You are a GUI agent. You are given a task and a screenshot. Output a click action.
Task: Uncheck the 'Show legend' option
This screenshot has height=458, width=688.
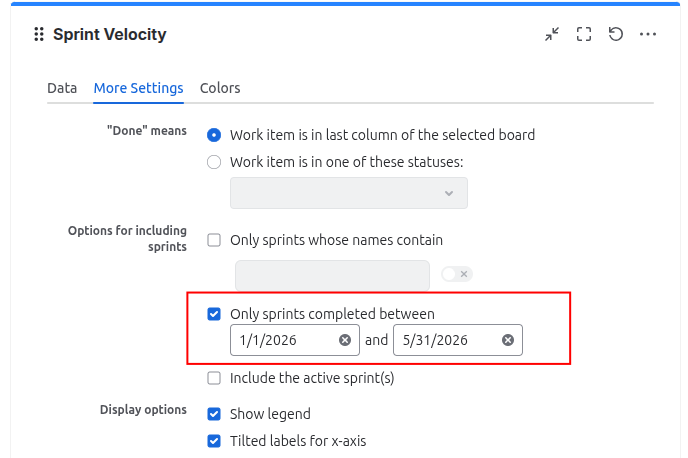214,414
